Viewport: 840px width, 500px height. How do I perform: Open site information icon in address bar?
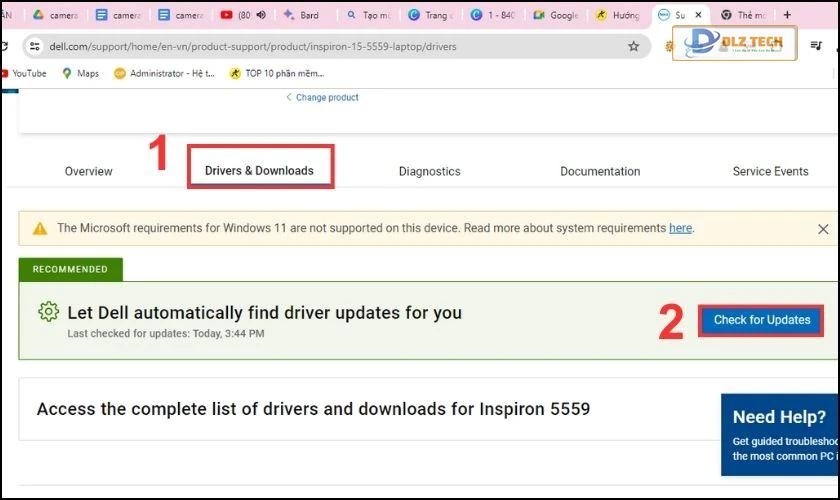click(34, 46)
